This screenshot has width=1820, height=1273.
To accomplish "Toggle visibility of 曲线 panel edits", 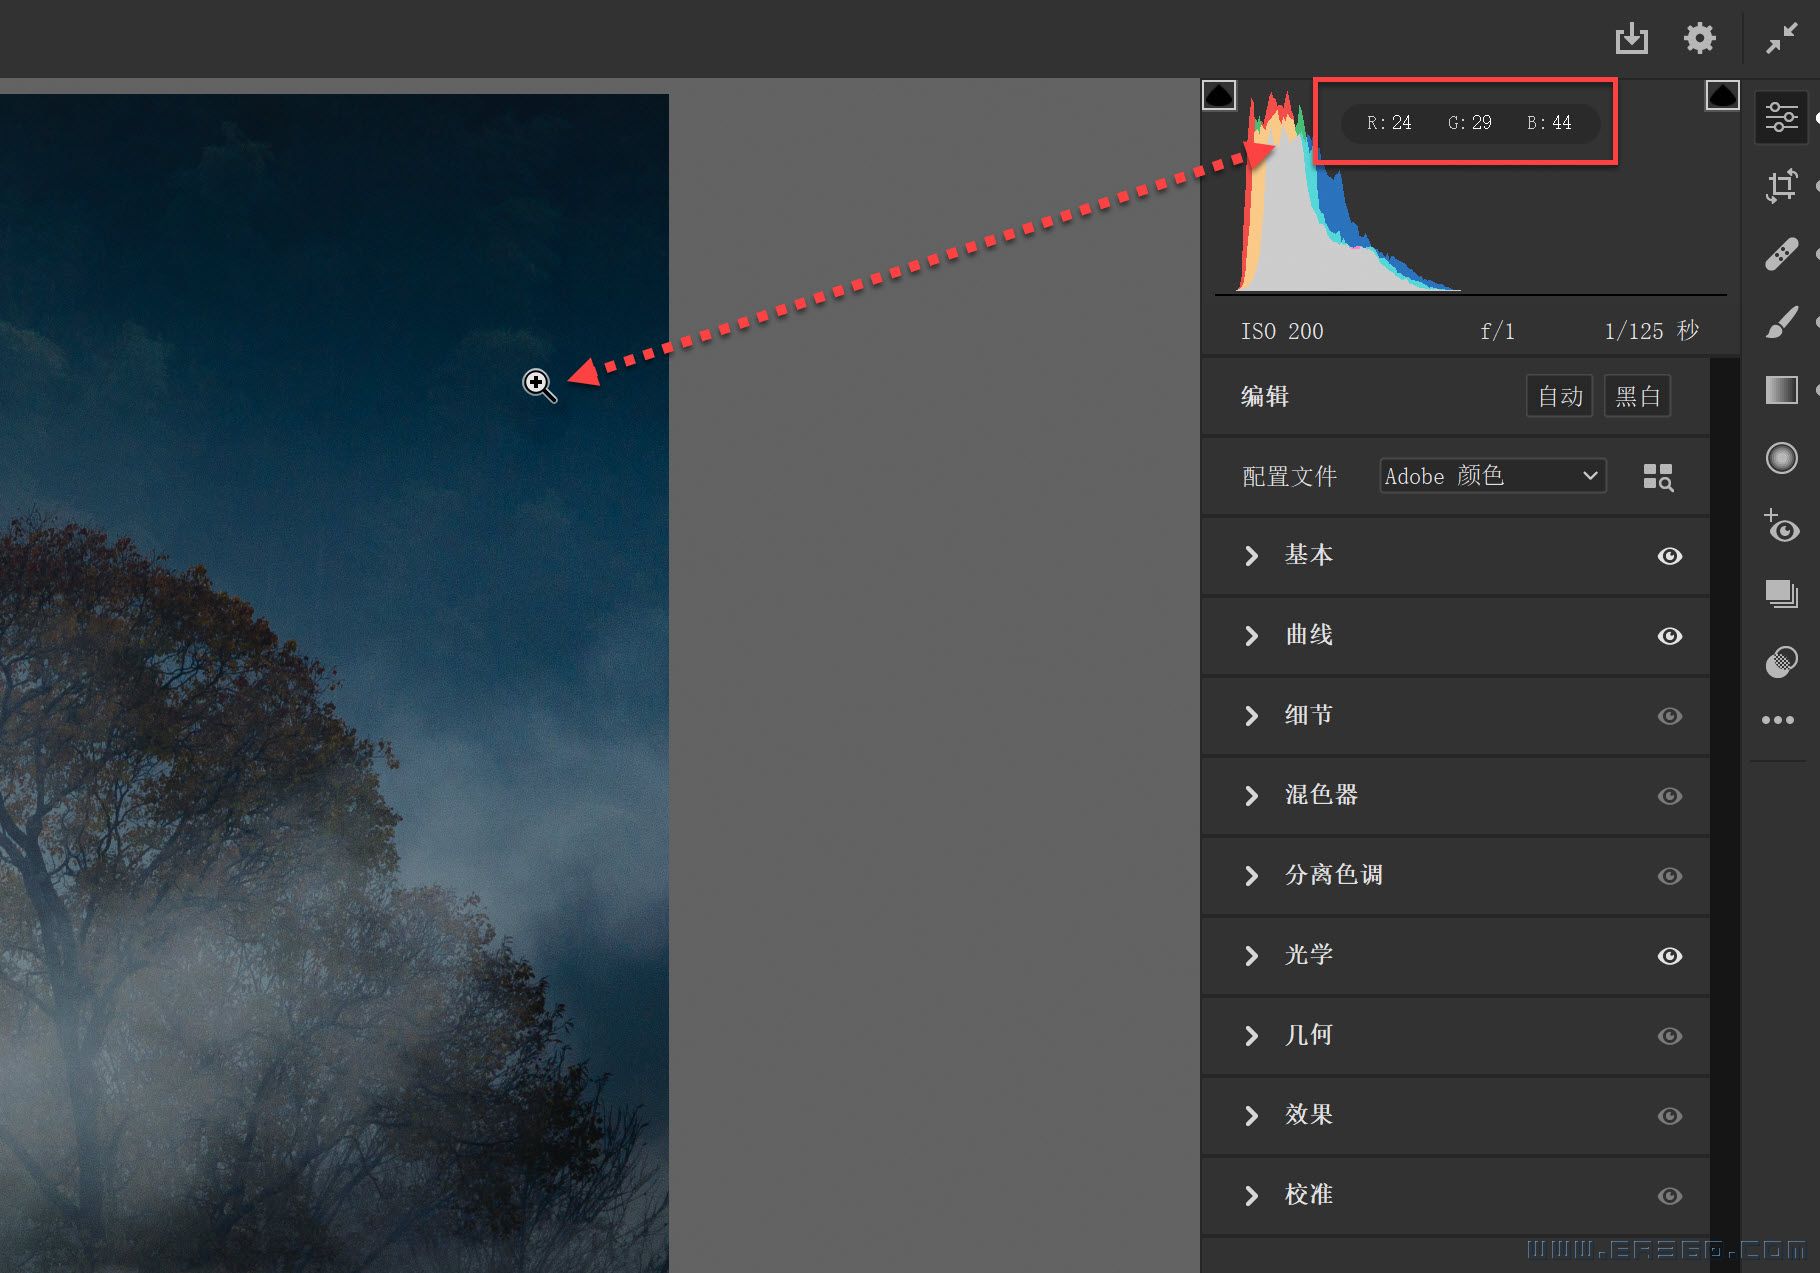I will 1669,636.
